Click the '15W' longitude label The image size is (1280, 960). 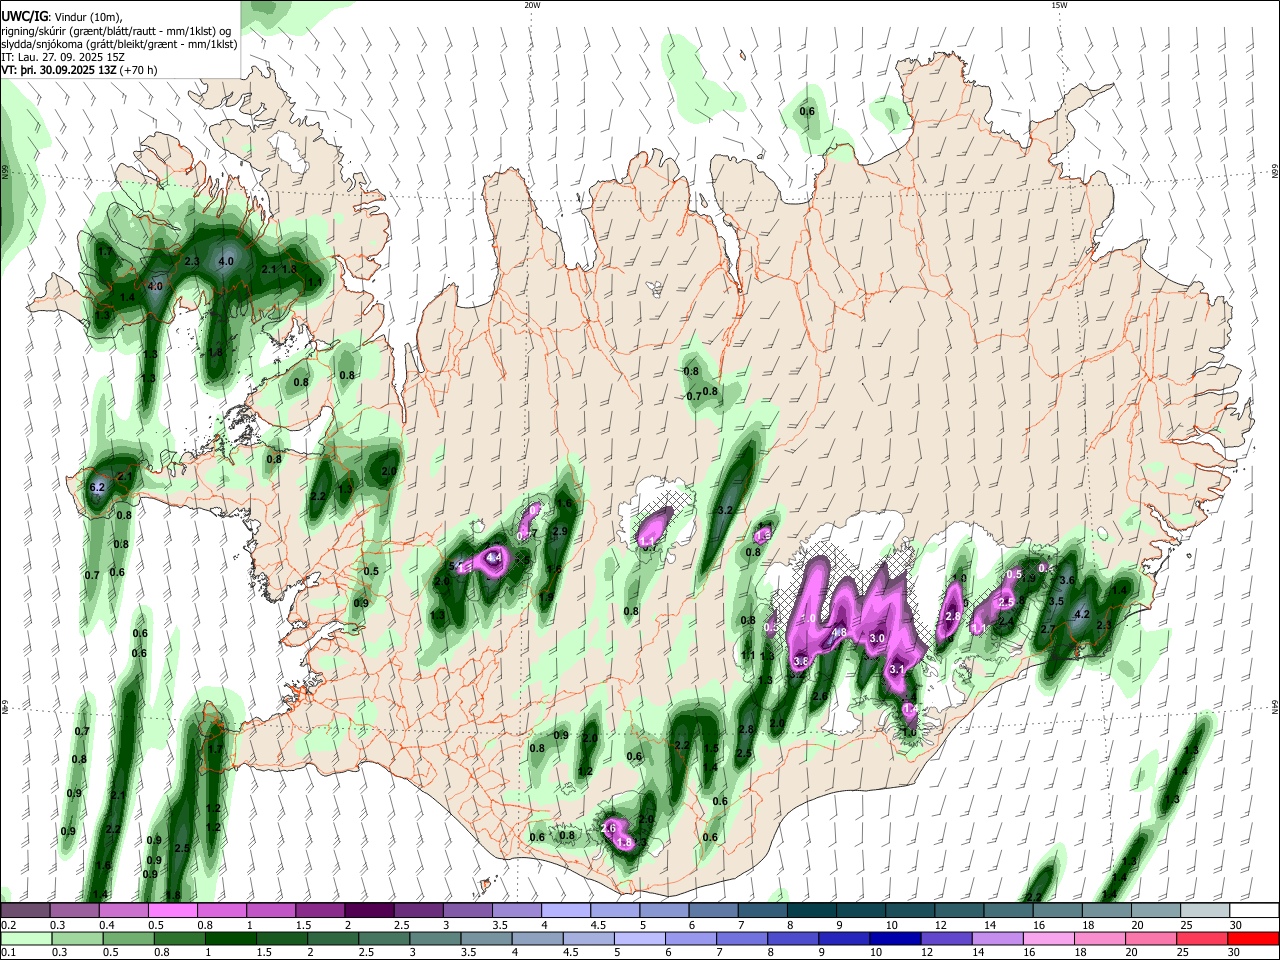tap(1059, 5)
